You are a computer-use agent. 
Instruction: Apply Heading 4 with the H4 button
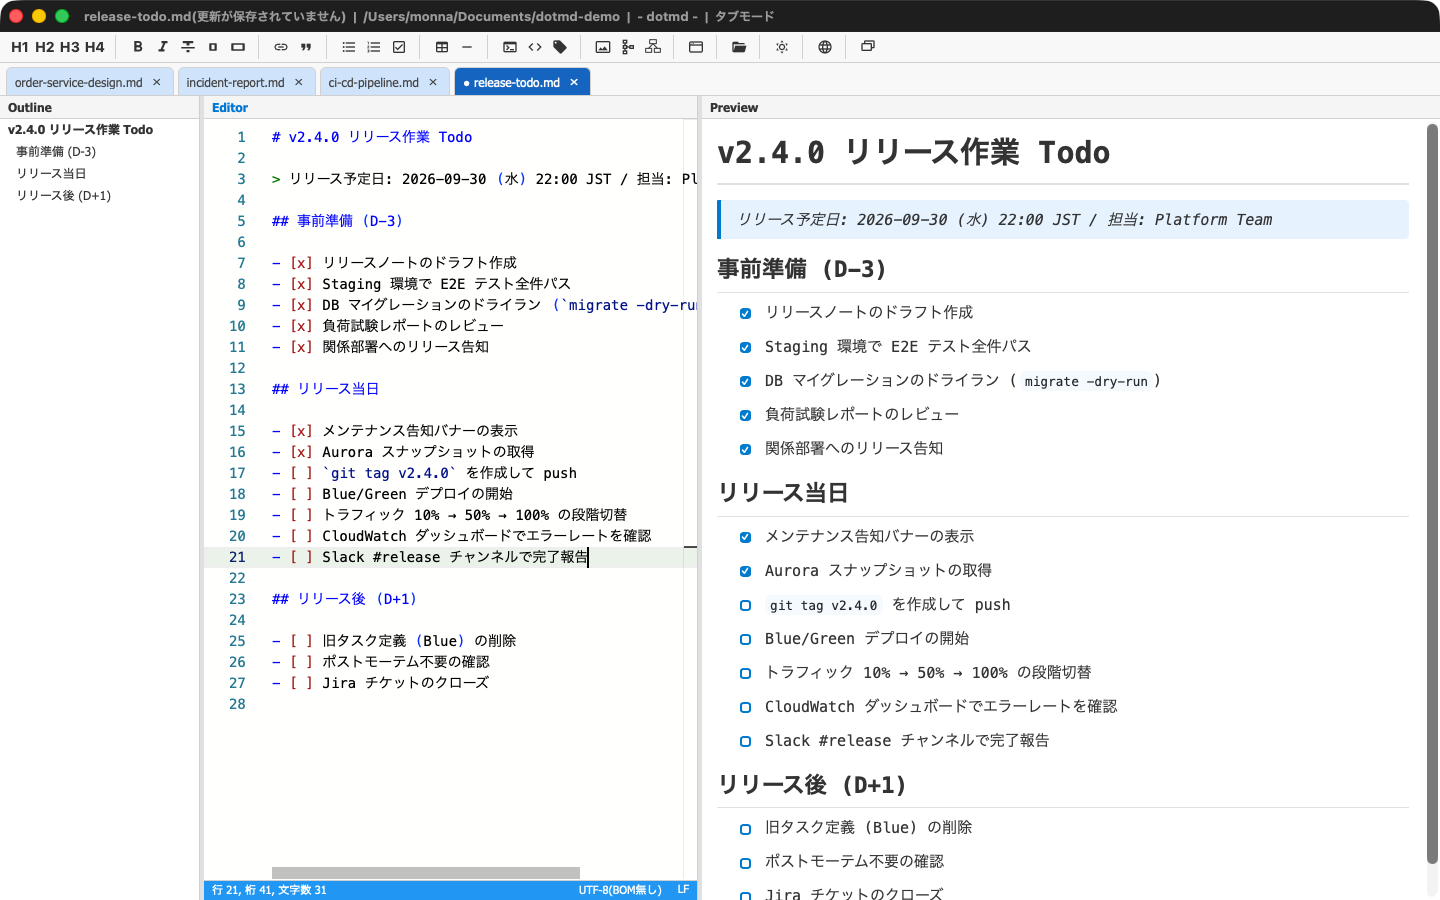click(x=95, y=47)
